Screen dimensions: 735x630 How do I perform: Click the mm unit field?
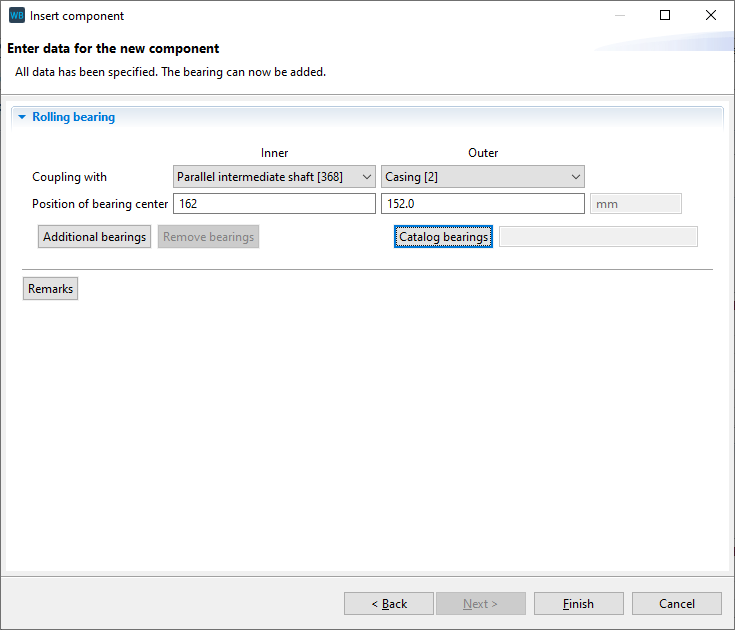(x=635, y=204)
